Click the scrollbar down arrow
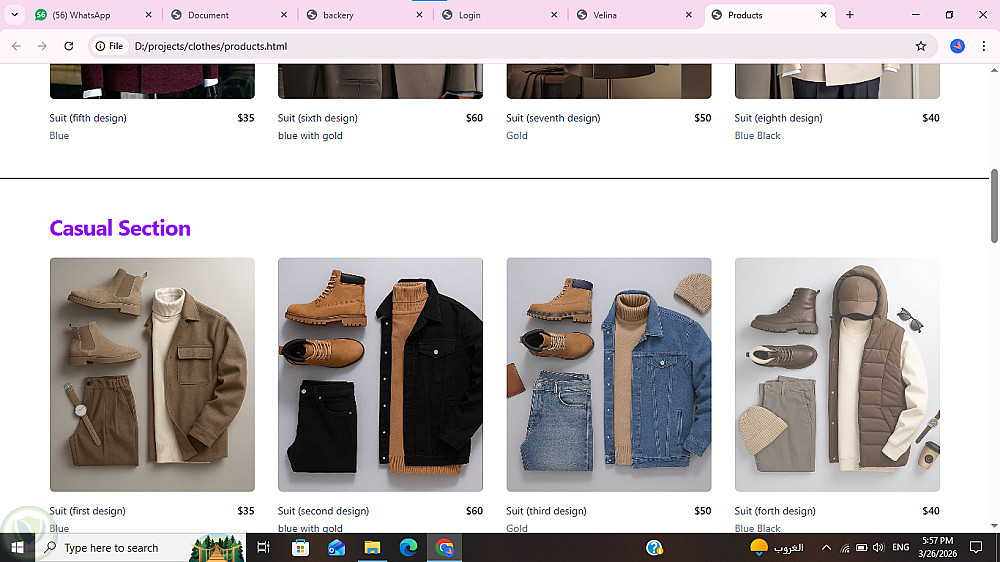1000x562 pixels. coord(994,526)
